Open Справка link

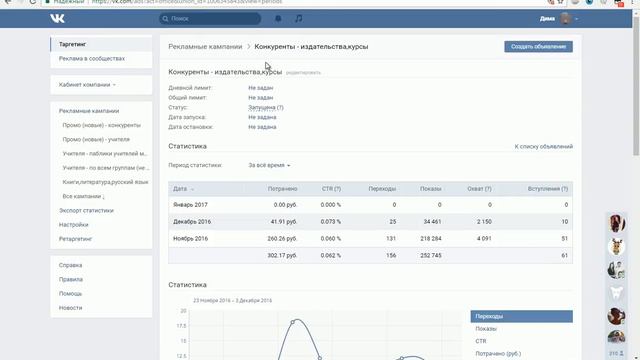pos(70,265)
